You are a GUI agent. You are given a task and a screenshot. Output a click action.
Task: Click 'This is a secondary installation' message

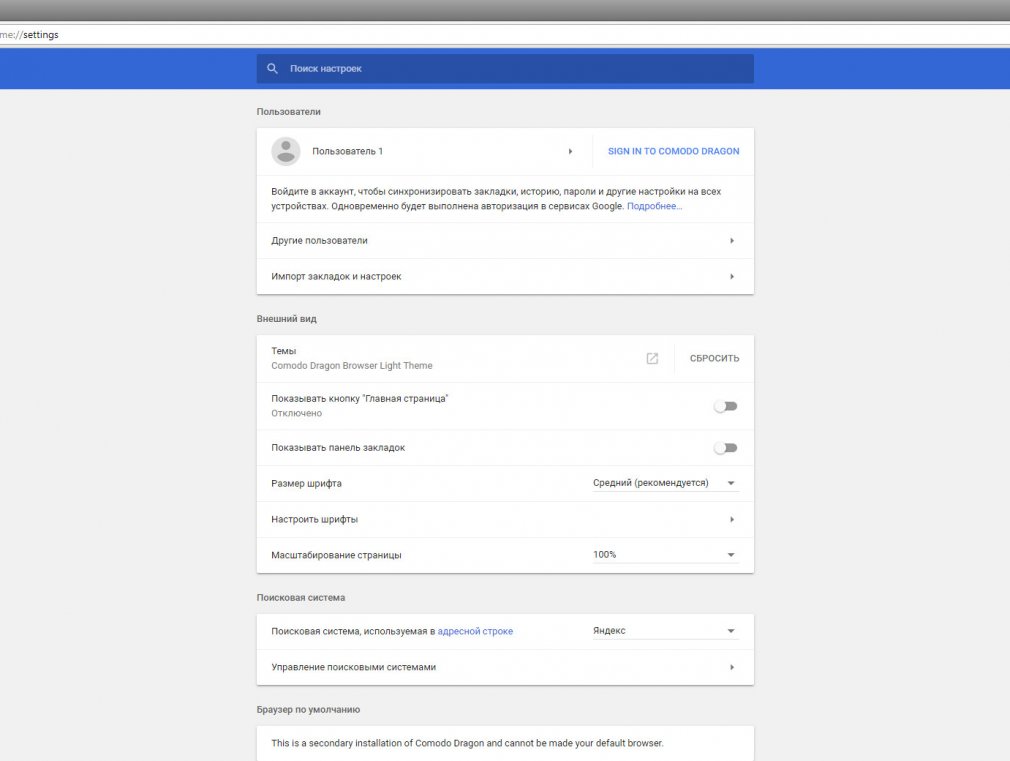pyautogui.click(x=467, y=743)
